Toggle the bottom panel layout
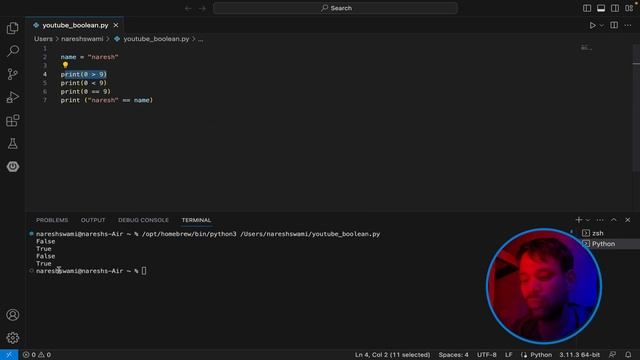This screenshot has height=360, width=640. tap(601, 8)
